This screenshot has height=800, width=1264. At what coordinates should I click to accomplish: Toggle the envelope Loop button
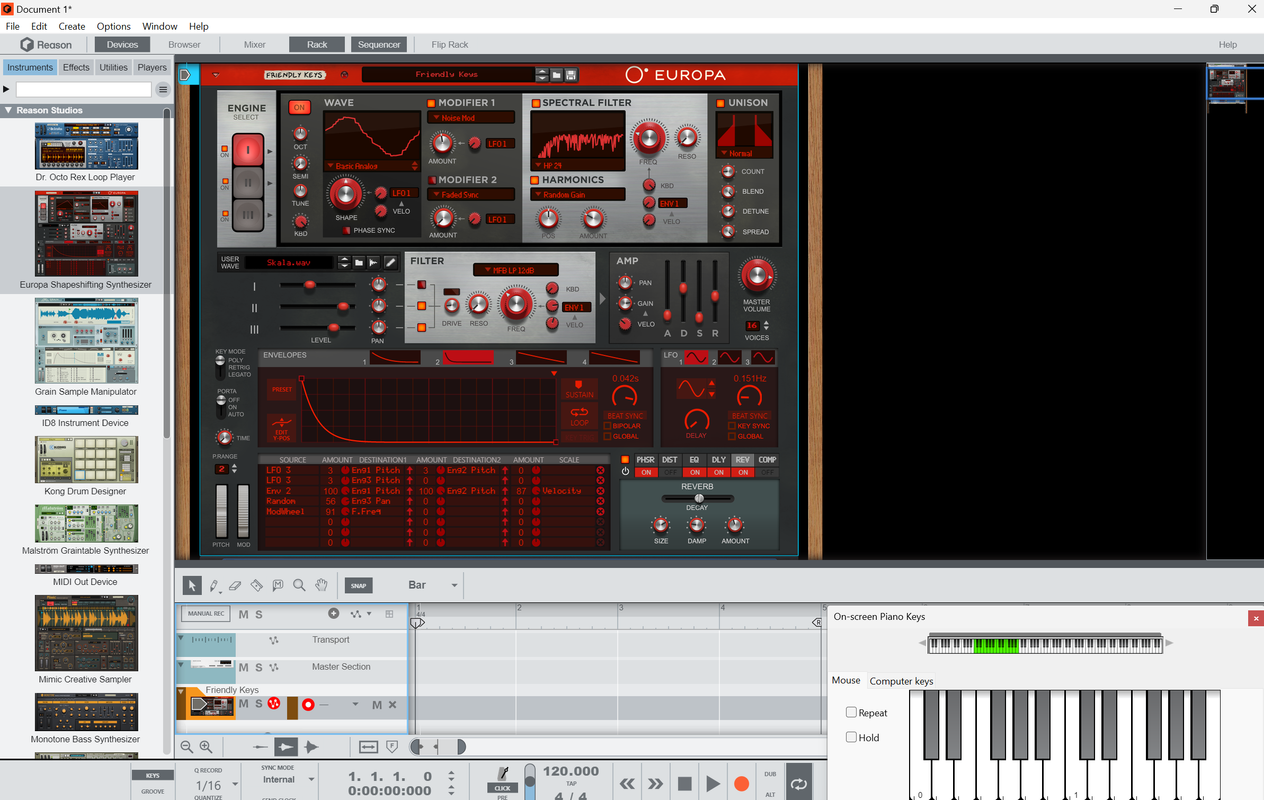(579, 415)
